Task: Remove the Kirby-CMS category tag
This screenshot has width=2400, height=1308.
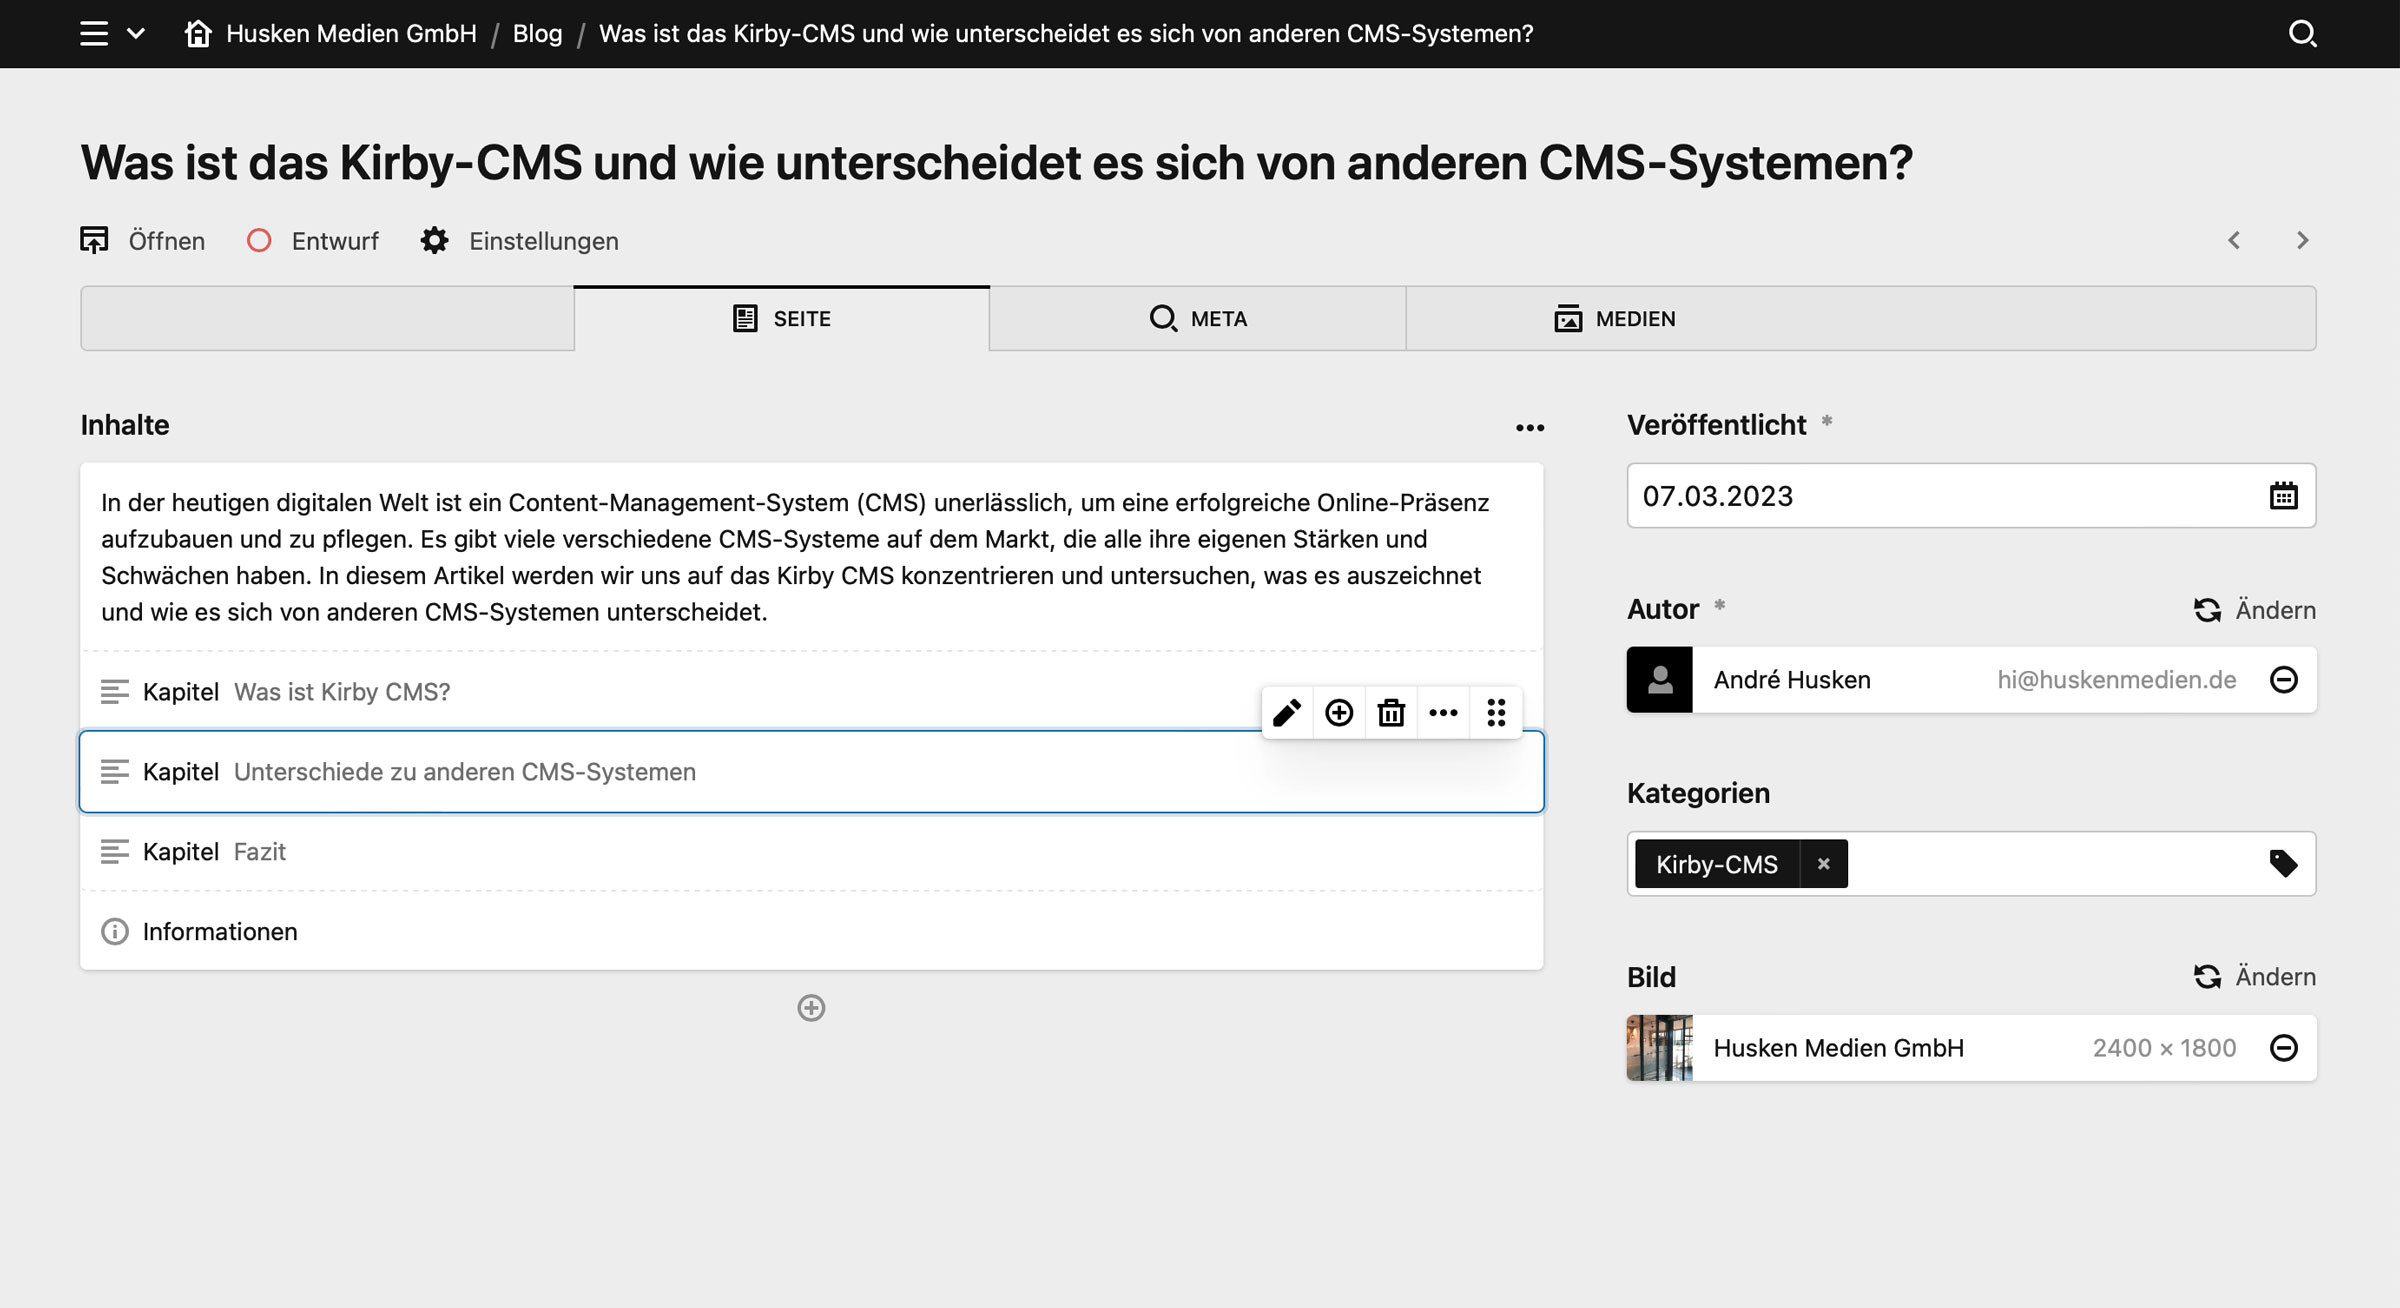Action: (x=1823, y=863)
